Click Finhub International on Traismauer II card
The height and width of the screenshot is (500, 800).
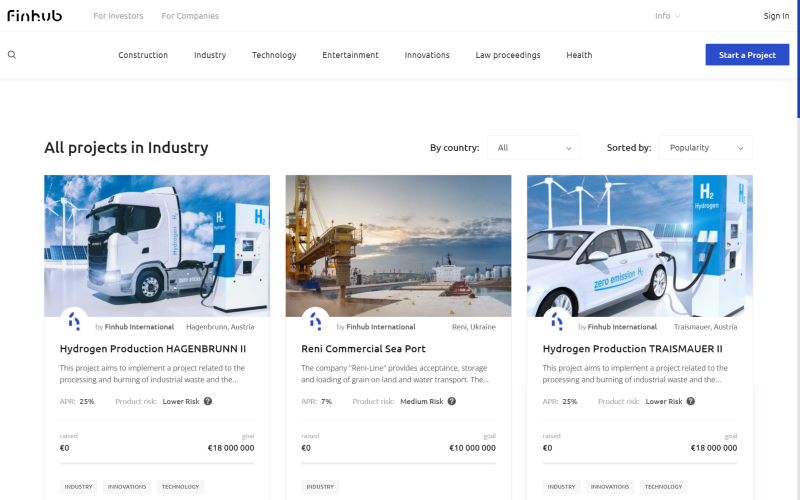coord(622,327)
